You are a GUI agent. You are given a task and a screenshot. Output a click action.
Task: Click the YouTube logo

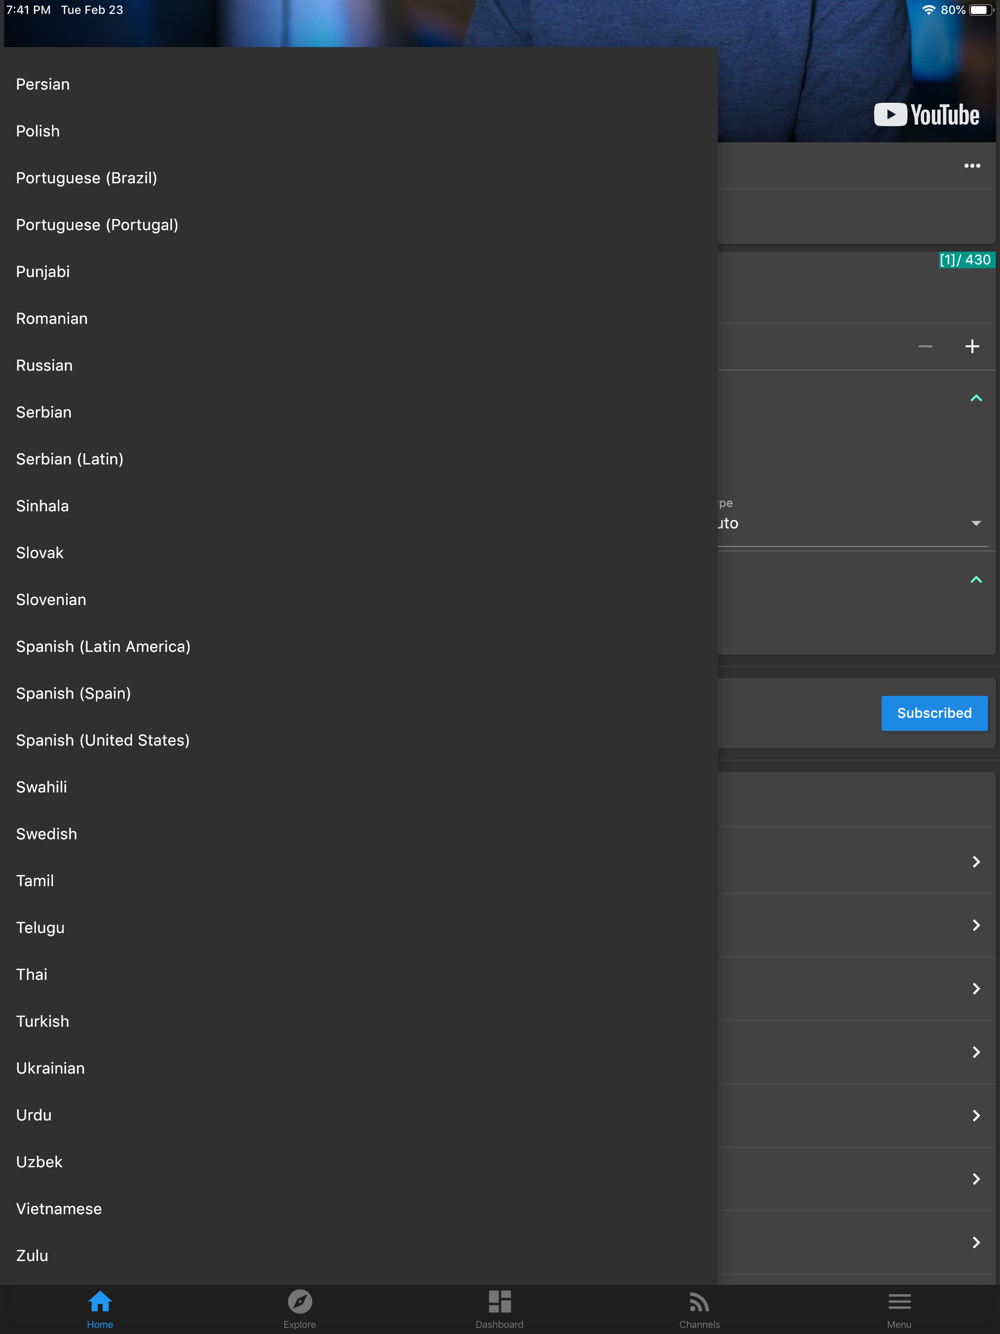(x=926, y=115)
